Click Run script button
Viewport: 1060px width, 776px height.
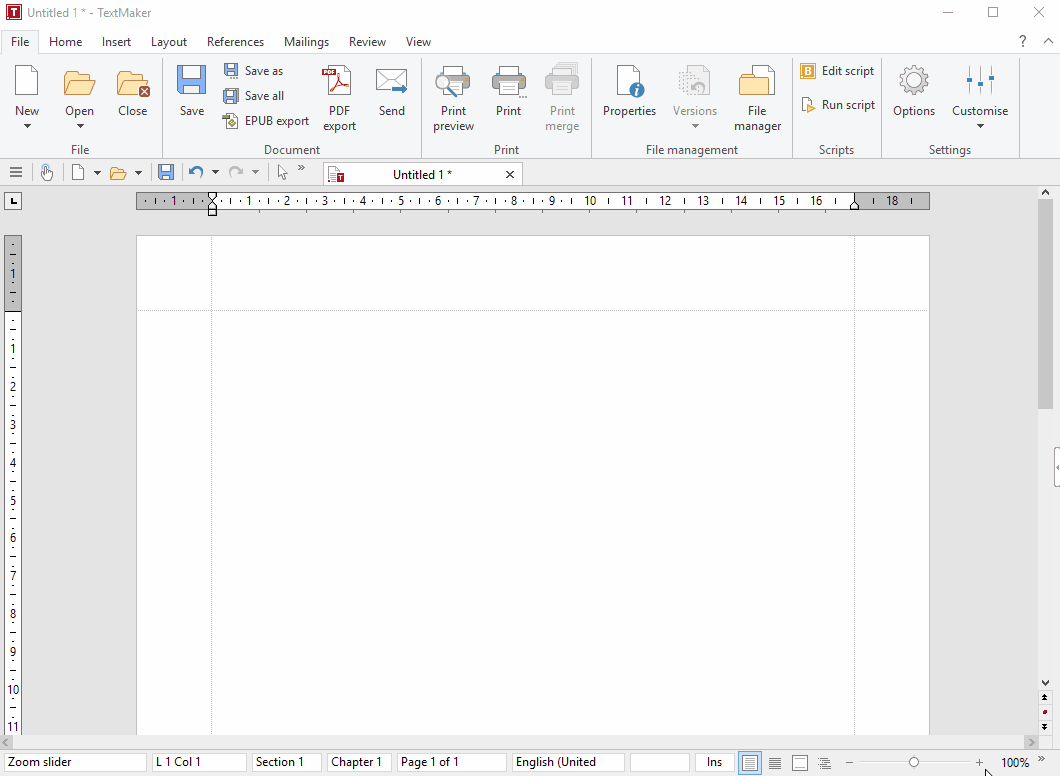[837, 105]
